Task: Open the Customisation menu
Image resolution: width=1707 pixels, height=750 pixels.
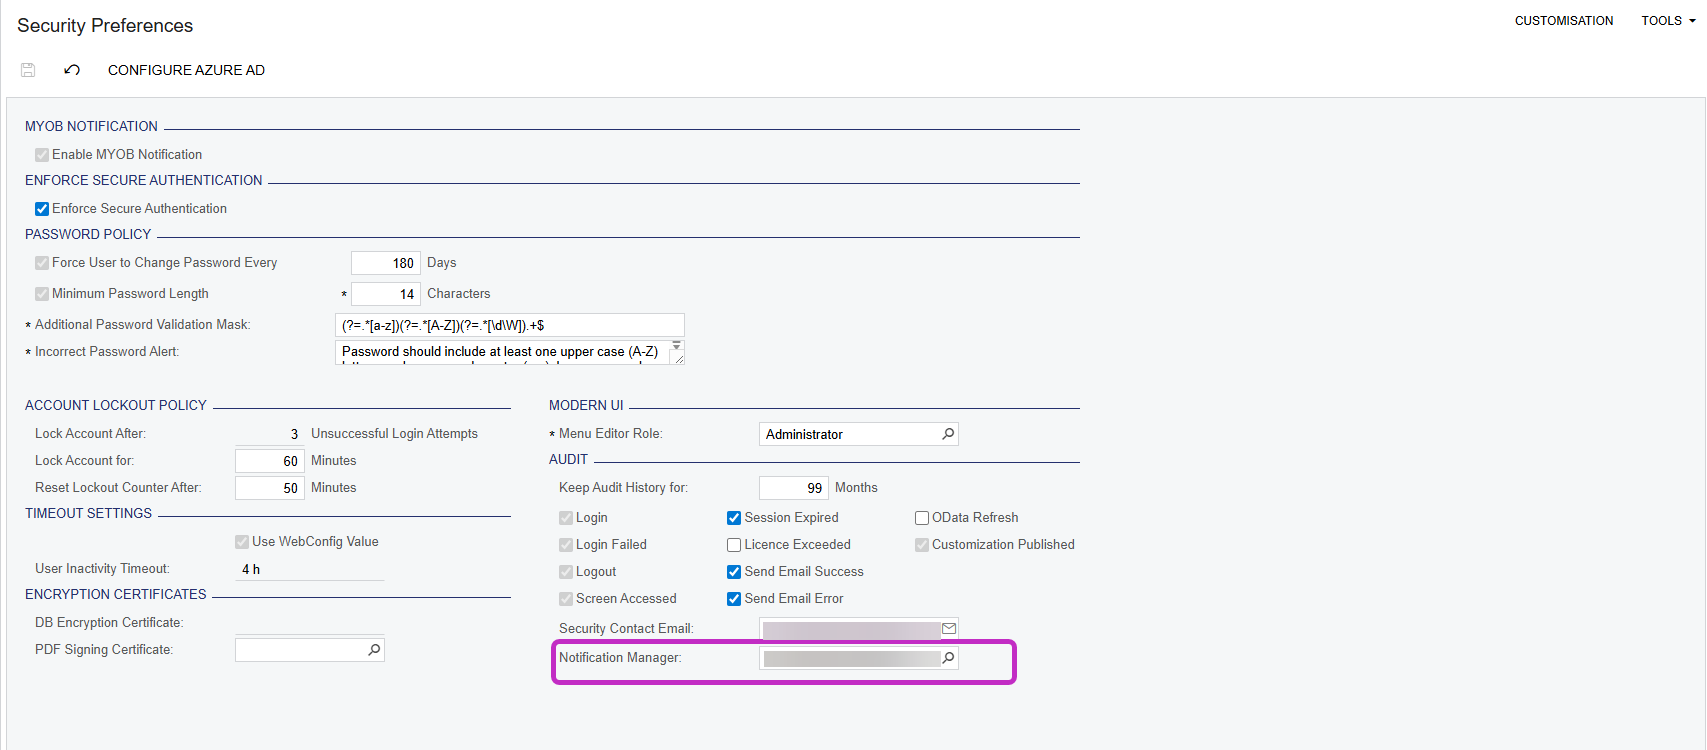Action: pyautogui.click(x=1563, y=21)
